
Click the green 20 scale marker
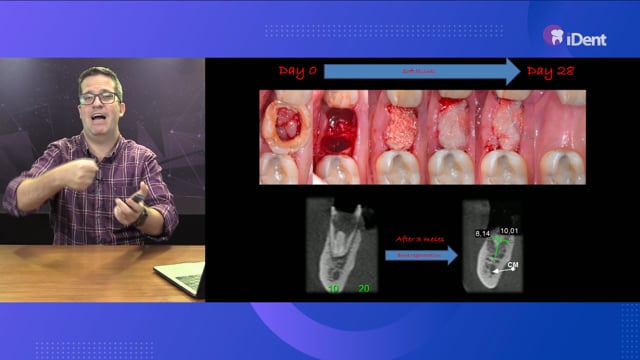pyautogui.click(x=364, y=288)
